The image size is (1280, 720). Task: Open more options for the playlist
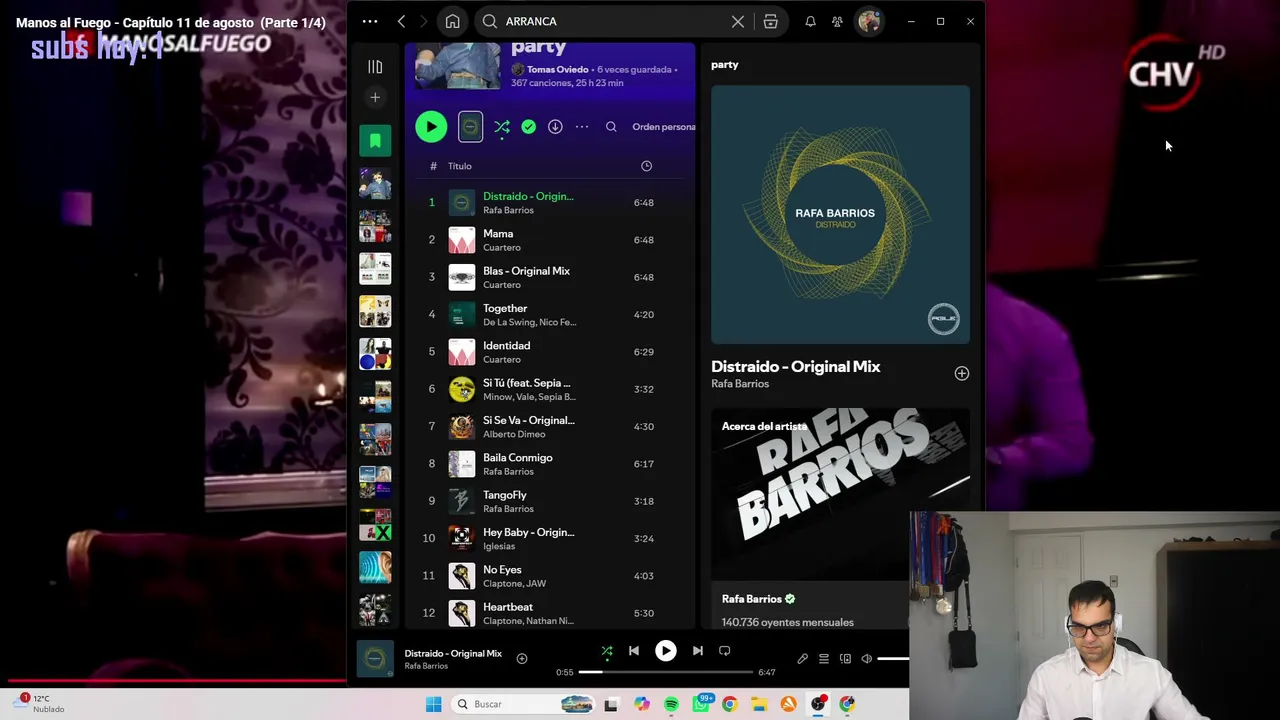pyautogui.click(x=582, y=127)
